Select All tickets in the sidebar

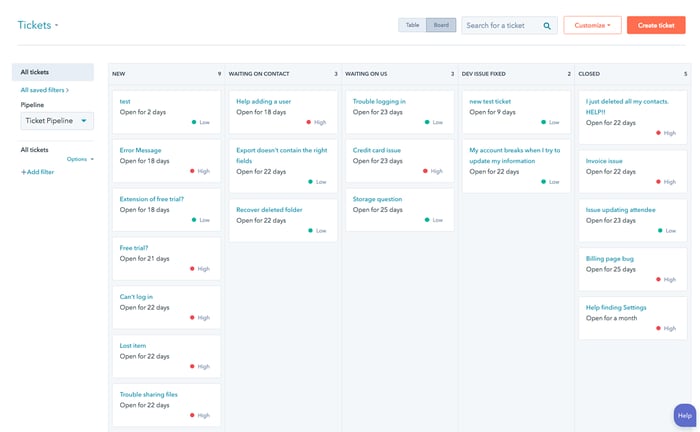tap(53, 72)
